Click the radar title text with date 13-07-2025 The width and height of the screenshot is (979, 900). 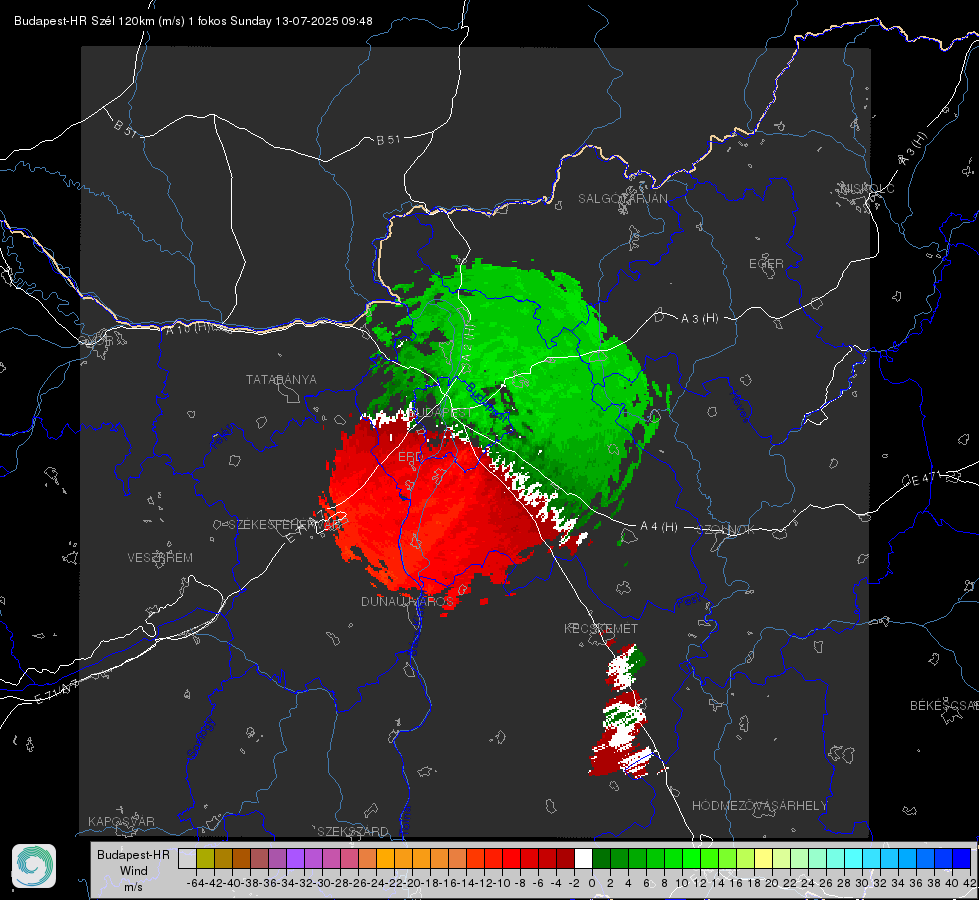[194, 21]
